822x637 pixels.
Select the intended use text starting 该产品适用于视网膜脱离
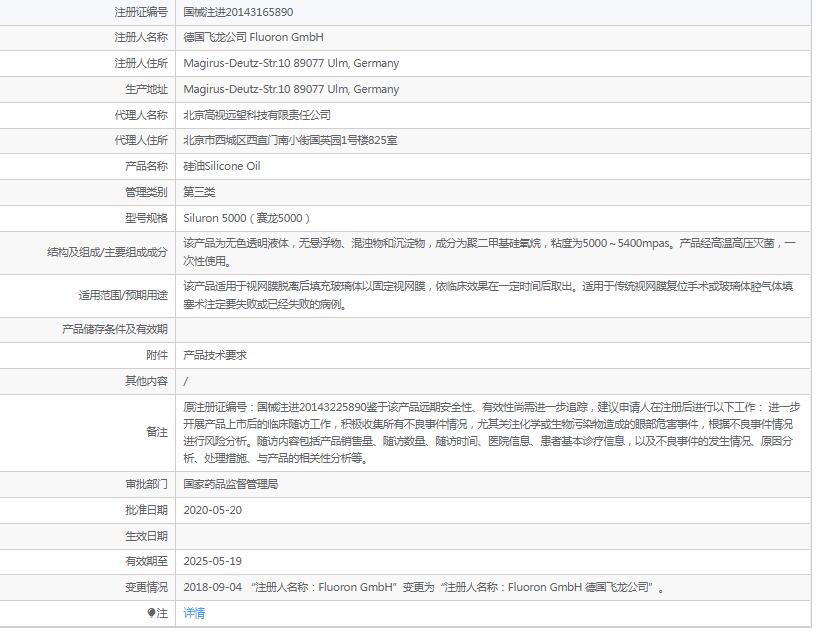pos(488,295)
